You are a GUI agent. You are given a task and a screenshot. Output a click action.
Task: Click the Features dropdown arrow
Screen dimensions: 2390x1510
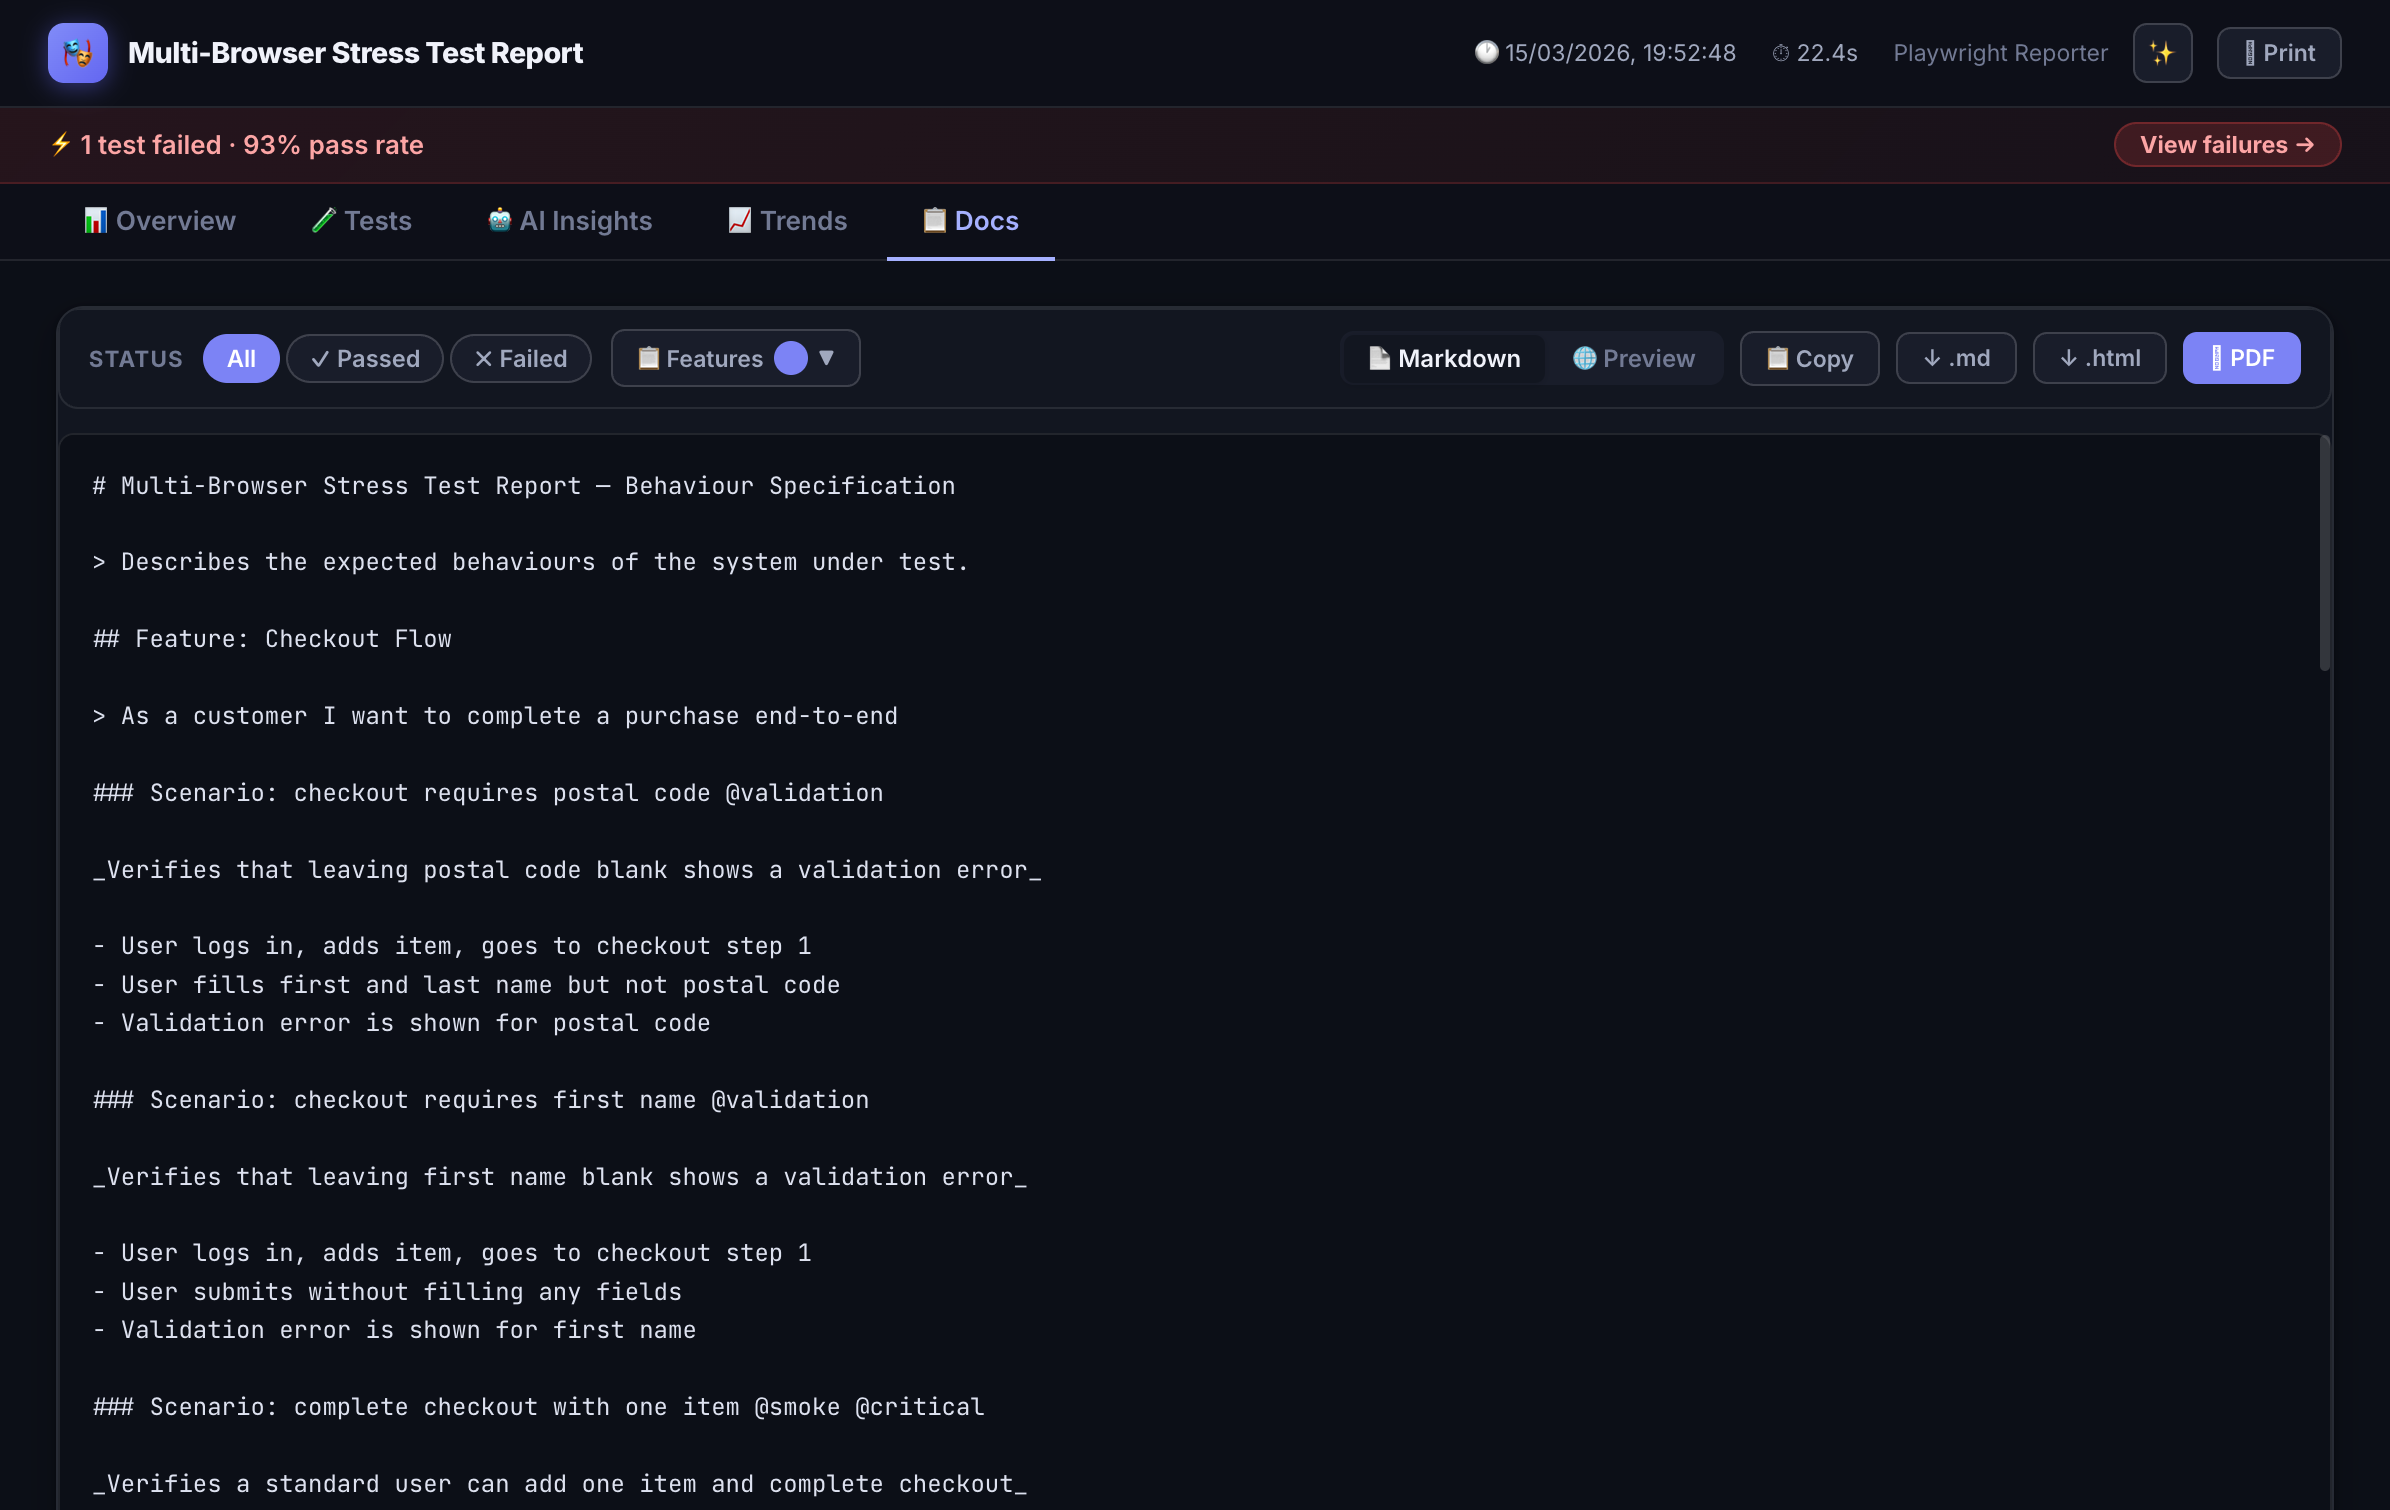(827, 357)
